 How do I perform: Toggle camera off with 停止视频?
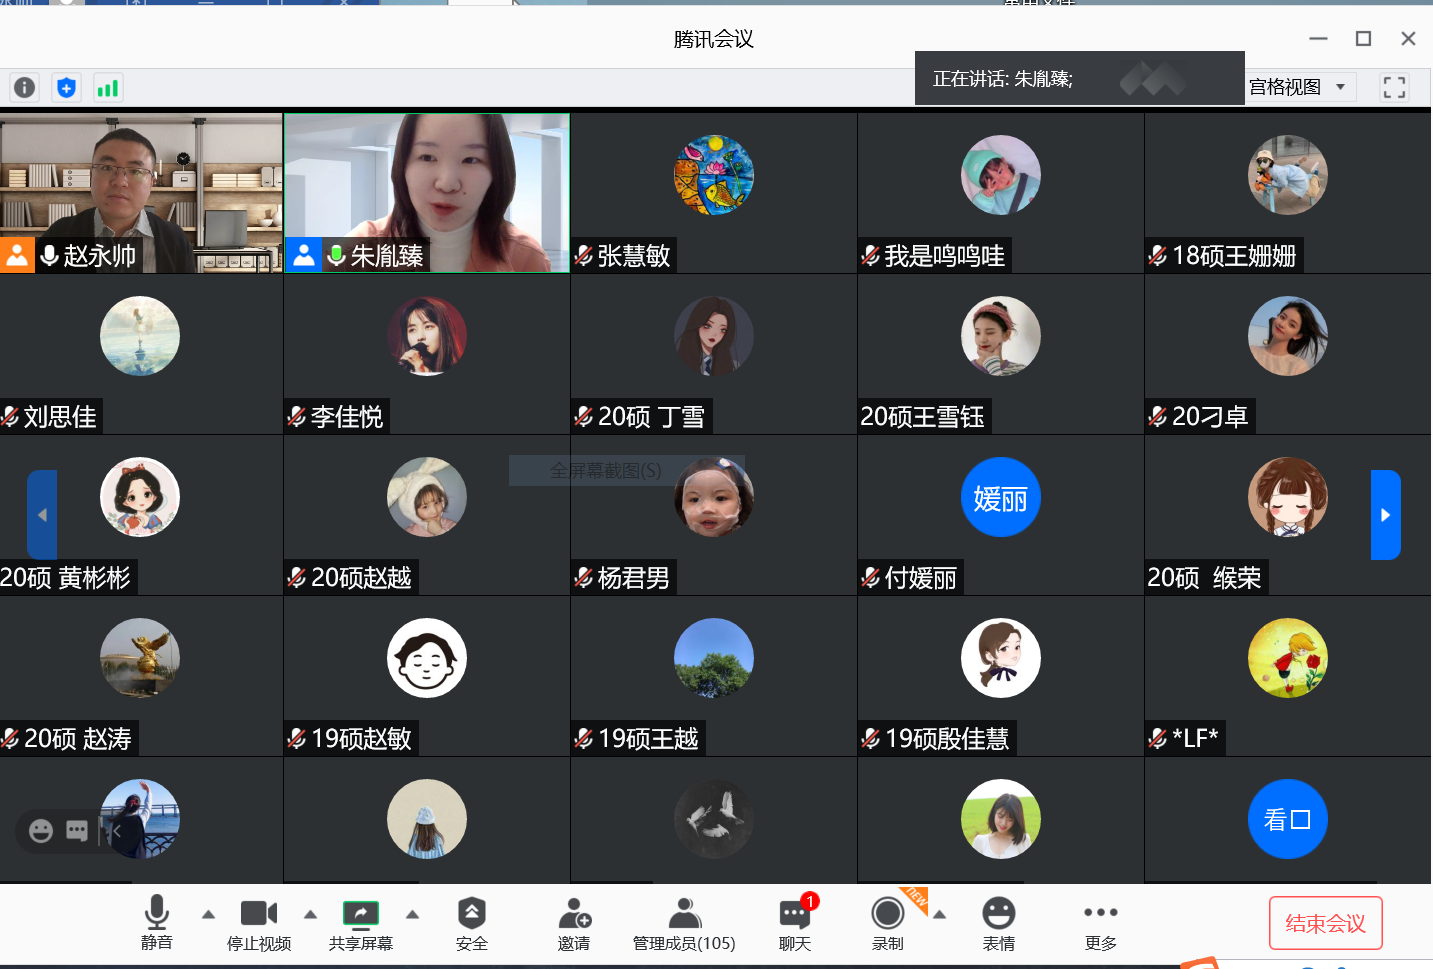[259, 923]
